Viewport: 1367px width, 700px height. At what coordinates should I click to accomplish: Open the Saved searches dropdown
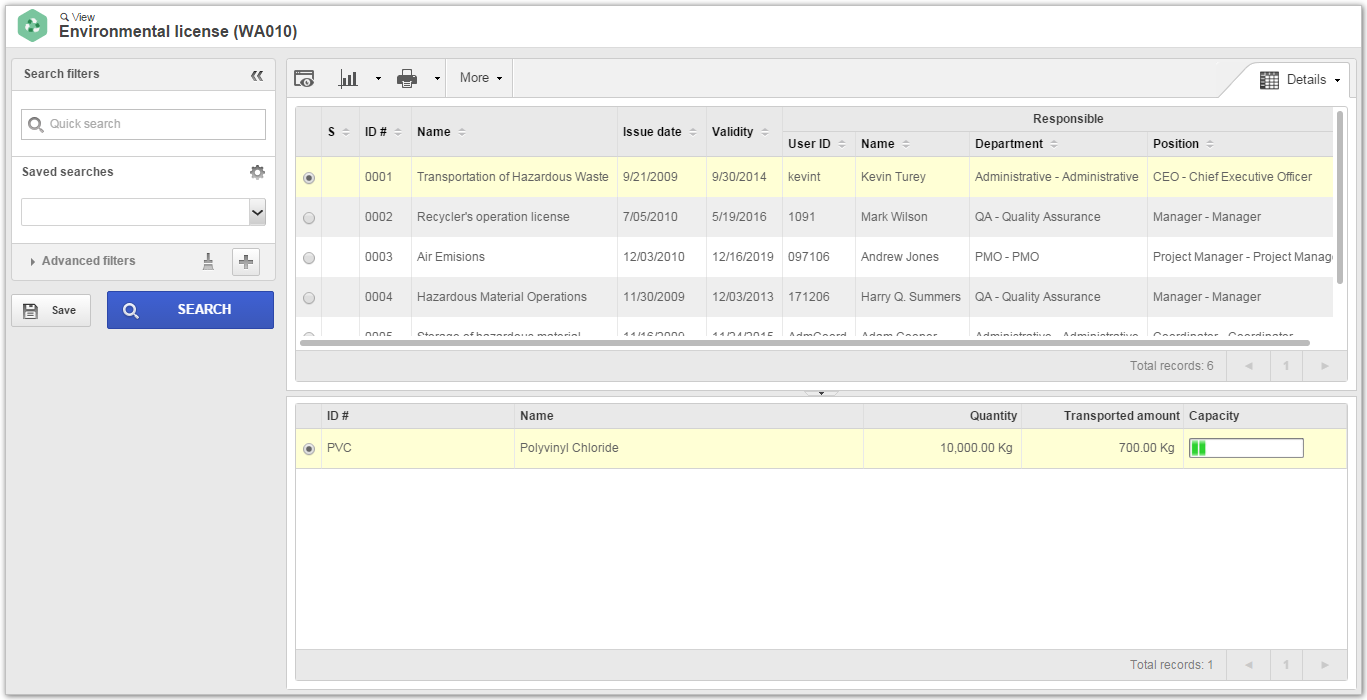point(257,212)
